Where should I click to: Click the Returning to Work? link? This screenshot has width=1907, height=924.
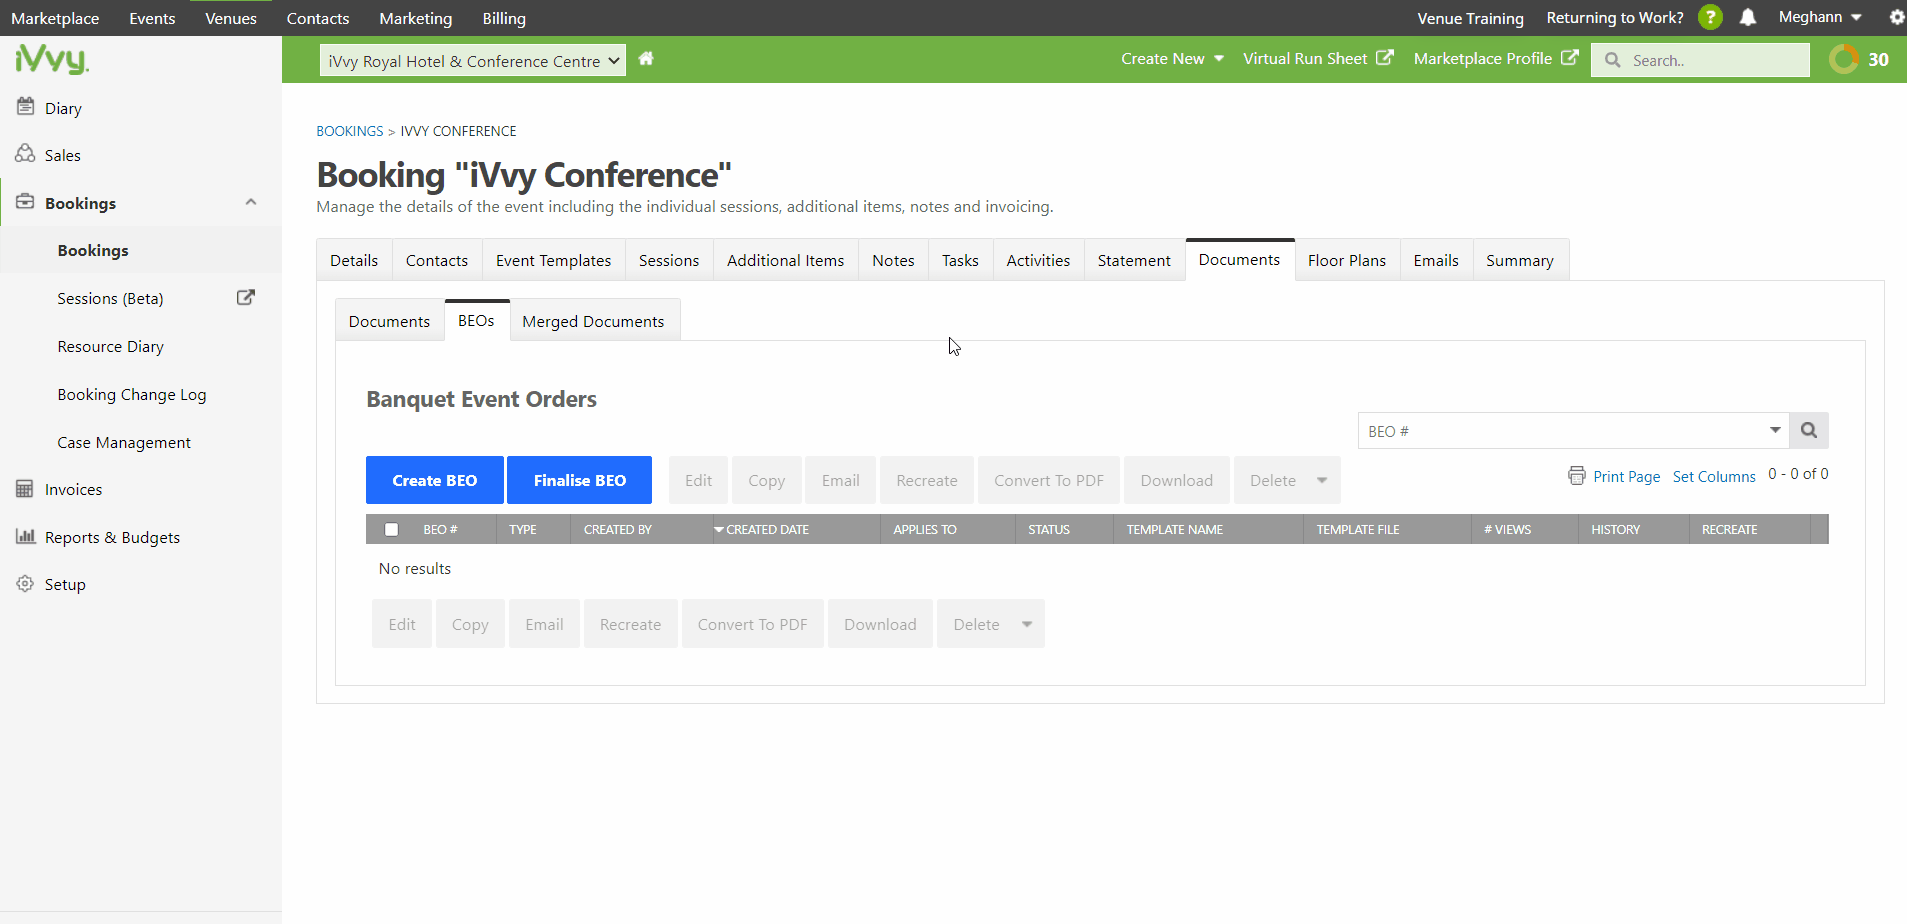(1614, 17)
